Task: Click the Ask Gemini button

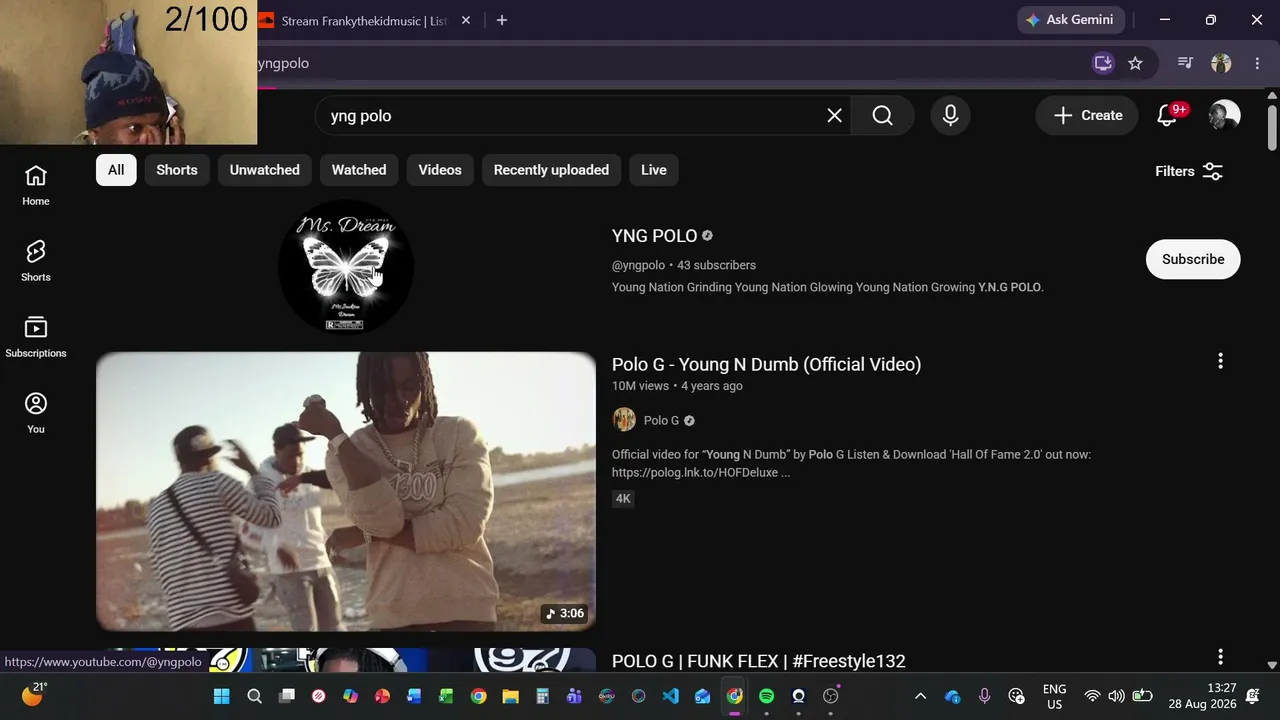Action: [1071, 20]
